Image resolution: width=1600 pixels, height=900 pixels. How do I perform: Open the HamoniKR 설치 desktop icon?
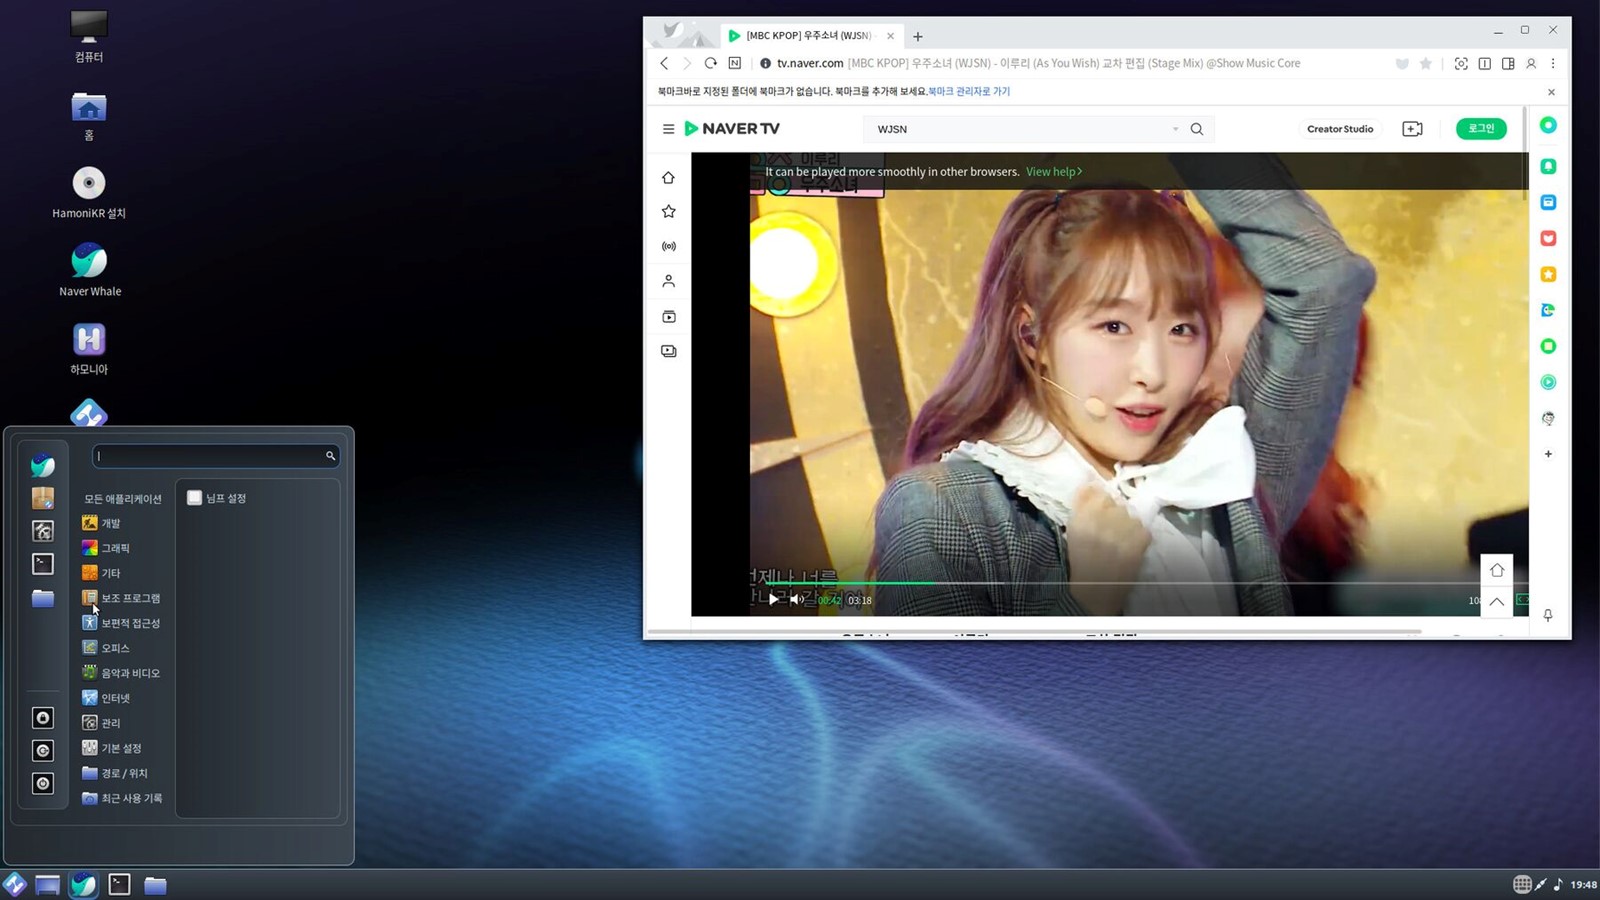89,193
